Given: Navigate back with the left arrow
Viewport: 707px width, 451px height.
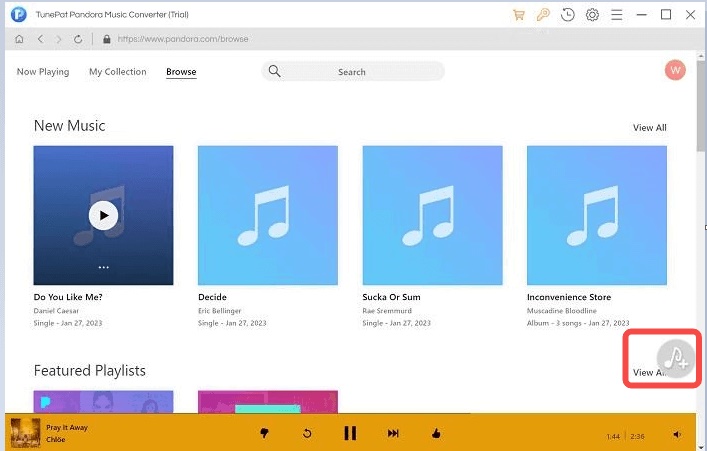Looking at the screenshot, I should click(x=41, y=39).
